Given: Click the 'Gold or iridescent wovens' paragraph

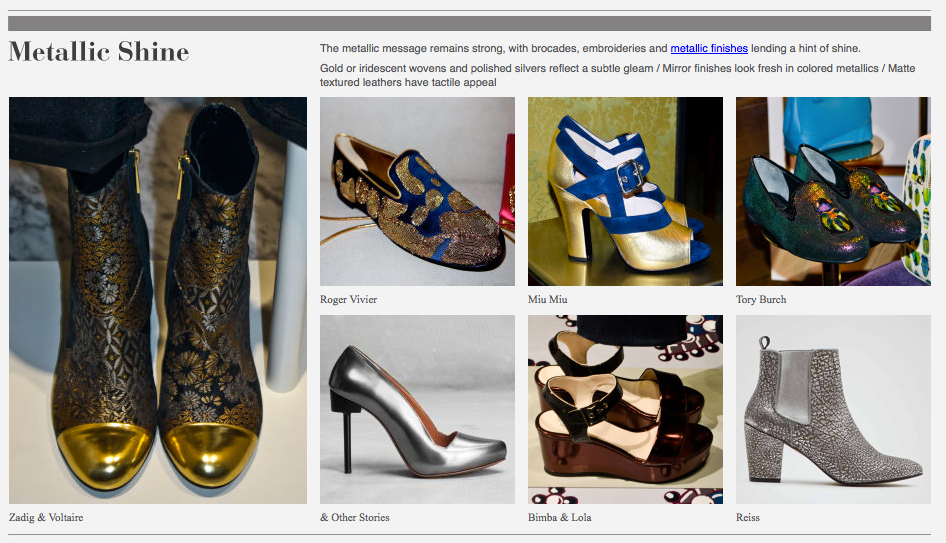Looking at the screenshot, I should pyautogui.click(x=617, y=75).
